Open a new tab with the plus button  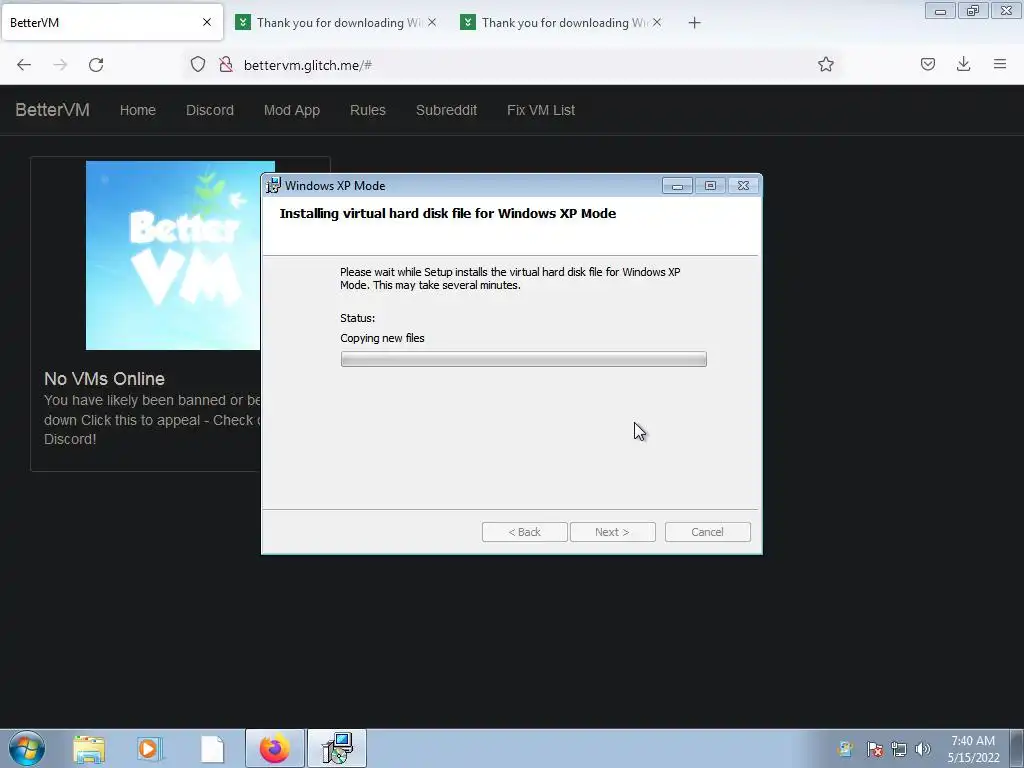tap(694, 23)
